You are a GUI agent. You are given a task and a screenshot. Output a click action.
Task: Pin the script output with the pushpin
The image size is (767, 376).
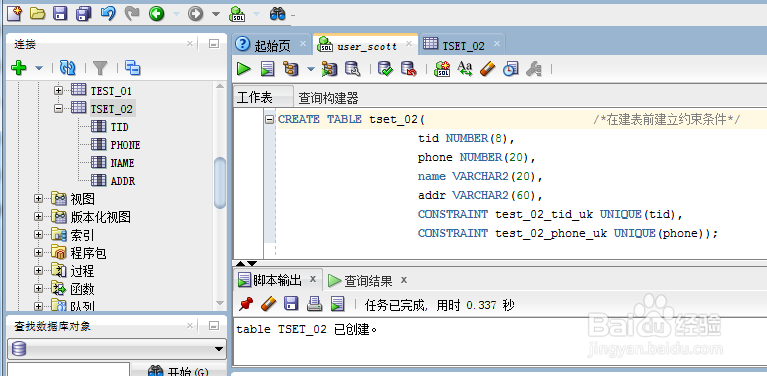tap(246, 304)
